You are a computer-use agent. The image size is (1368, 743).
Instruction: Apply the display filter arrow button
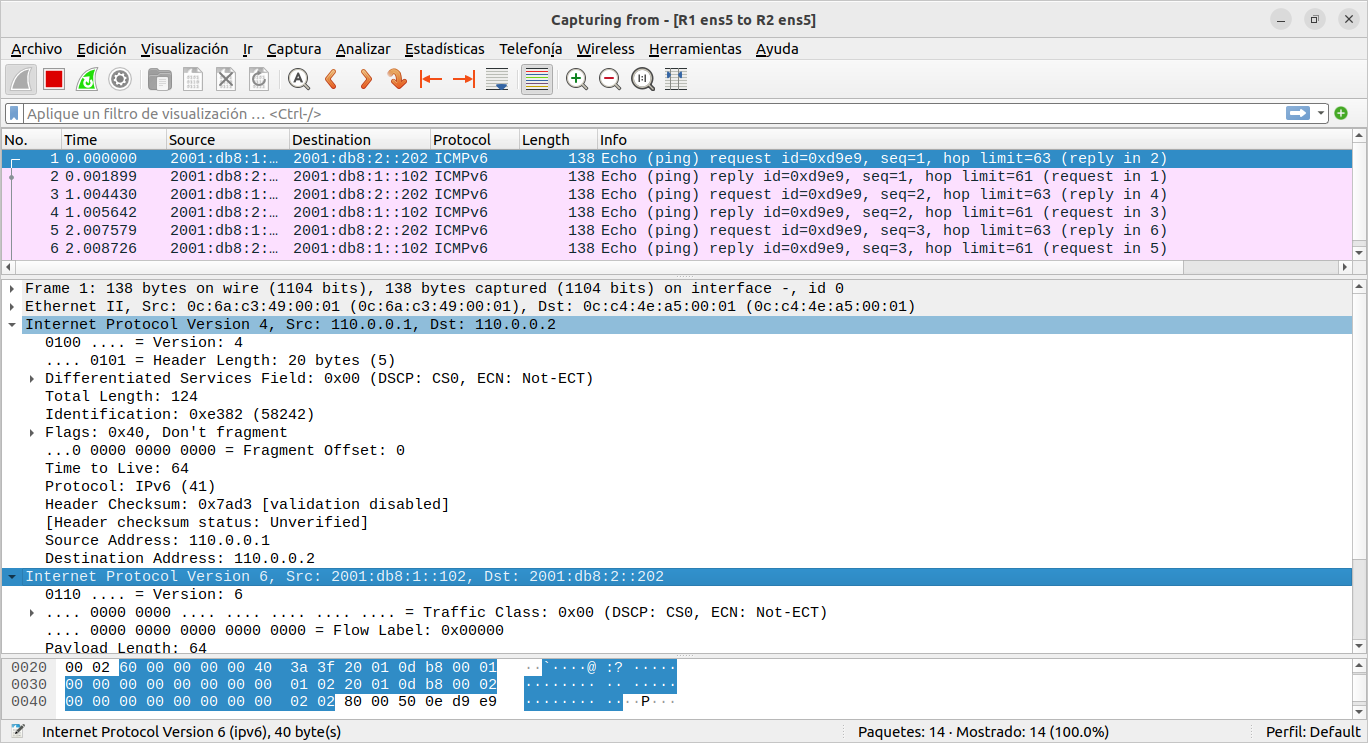(x=1298, y=113)
